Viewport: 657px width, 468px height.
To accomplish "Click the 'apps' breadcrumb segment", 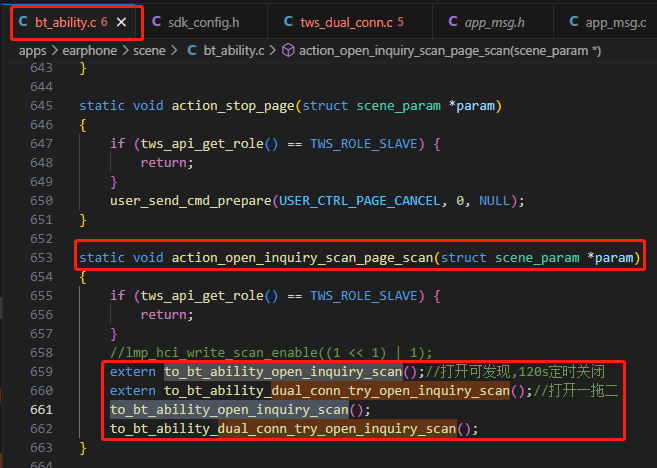I will [32, 51].
